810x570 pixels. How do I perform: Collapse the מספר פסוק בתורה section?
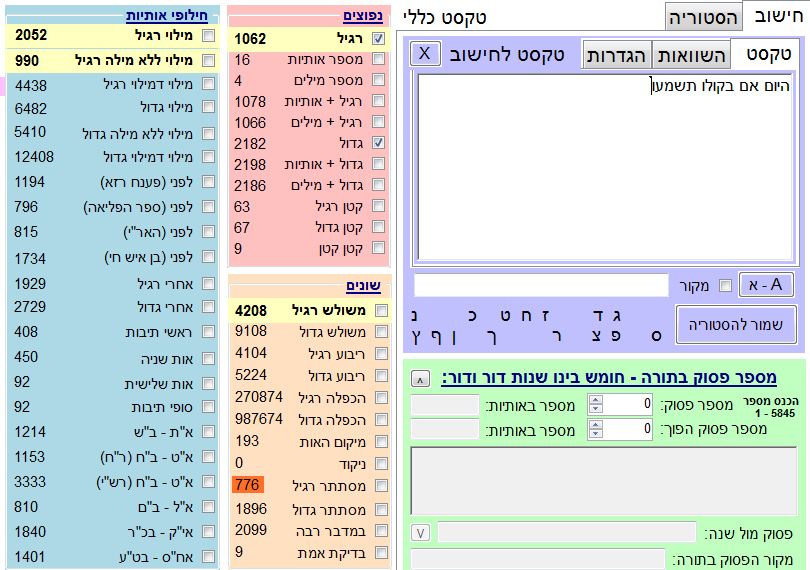point(422,379)
